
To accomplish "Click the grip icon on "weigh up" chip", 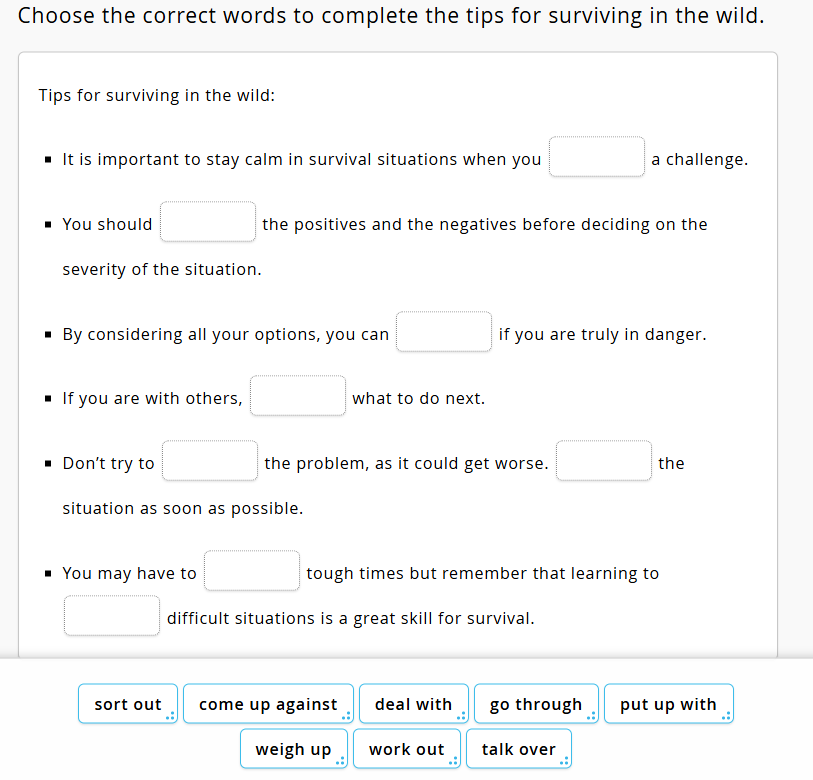I will 341,760.
